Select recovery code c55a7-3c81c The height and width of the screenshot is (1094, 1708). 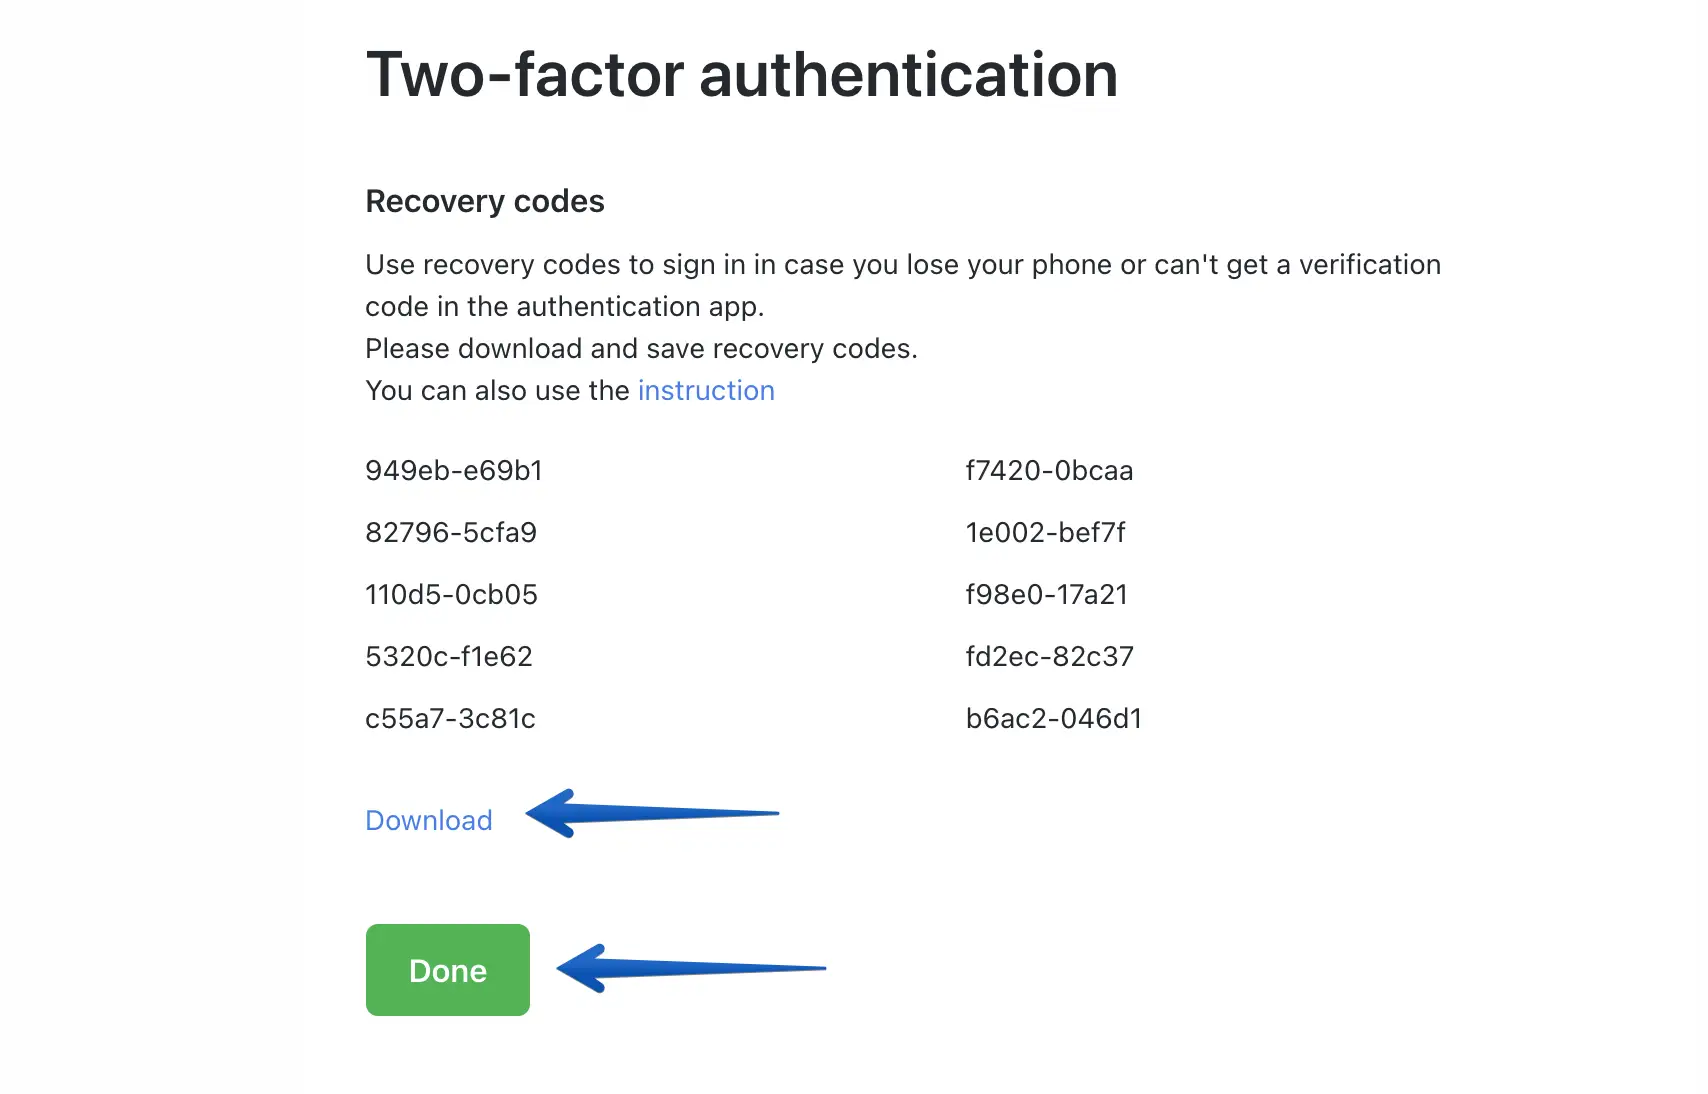pos(450,718)
